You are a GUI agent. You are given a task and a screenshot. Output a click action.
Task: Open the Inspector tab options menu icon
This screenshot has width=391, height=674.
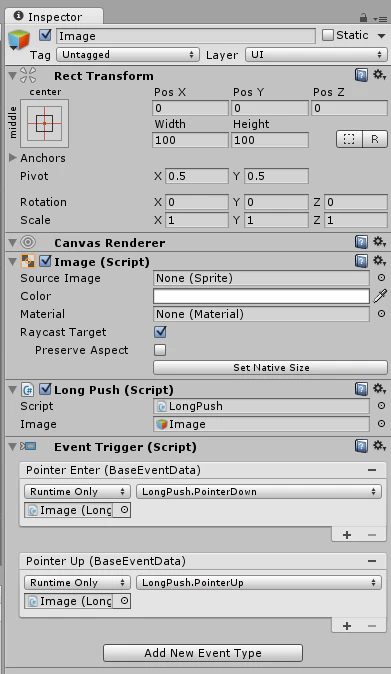379,18
